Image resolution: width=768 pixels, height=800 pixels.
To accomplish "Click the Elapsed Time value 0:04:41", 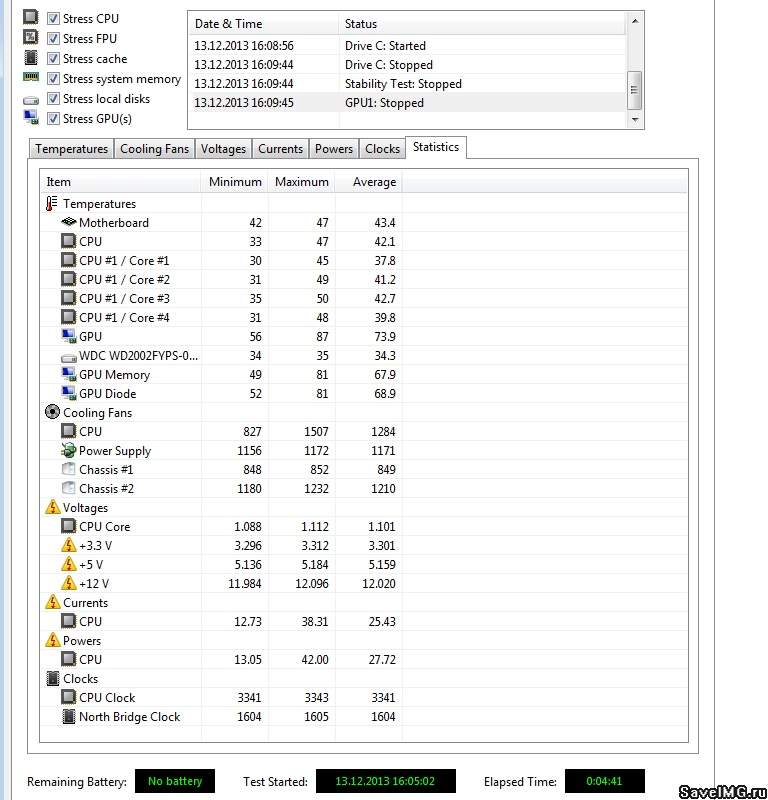I will (x=604, y=781).
